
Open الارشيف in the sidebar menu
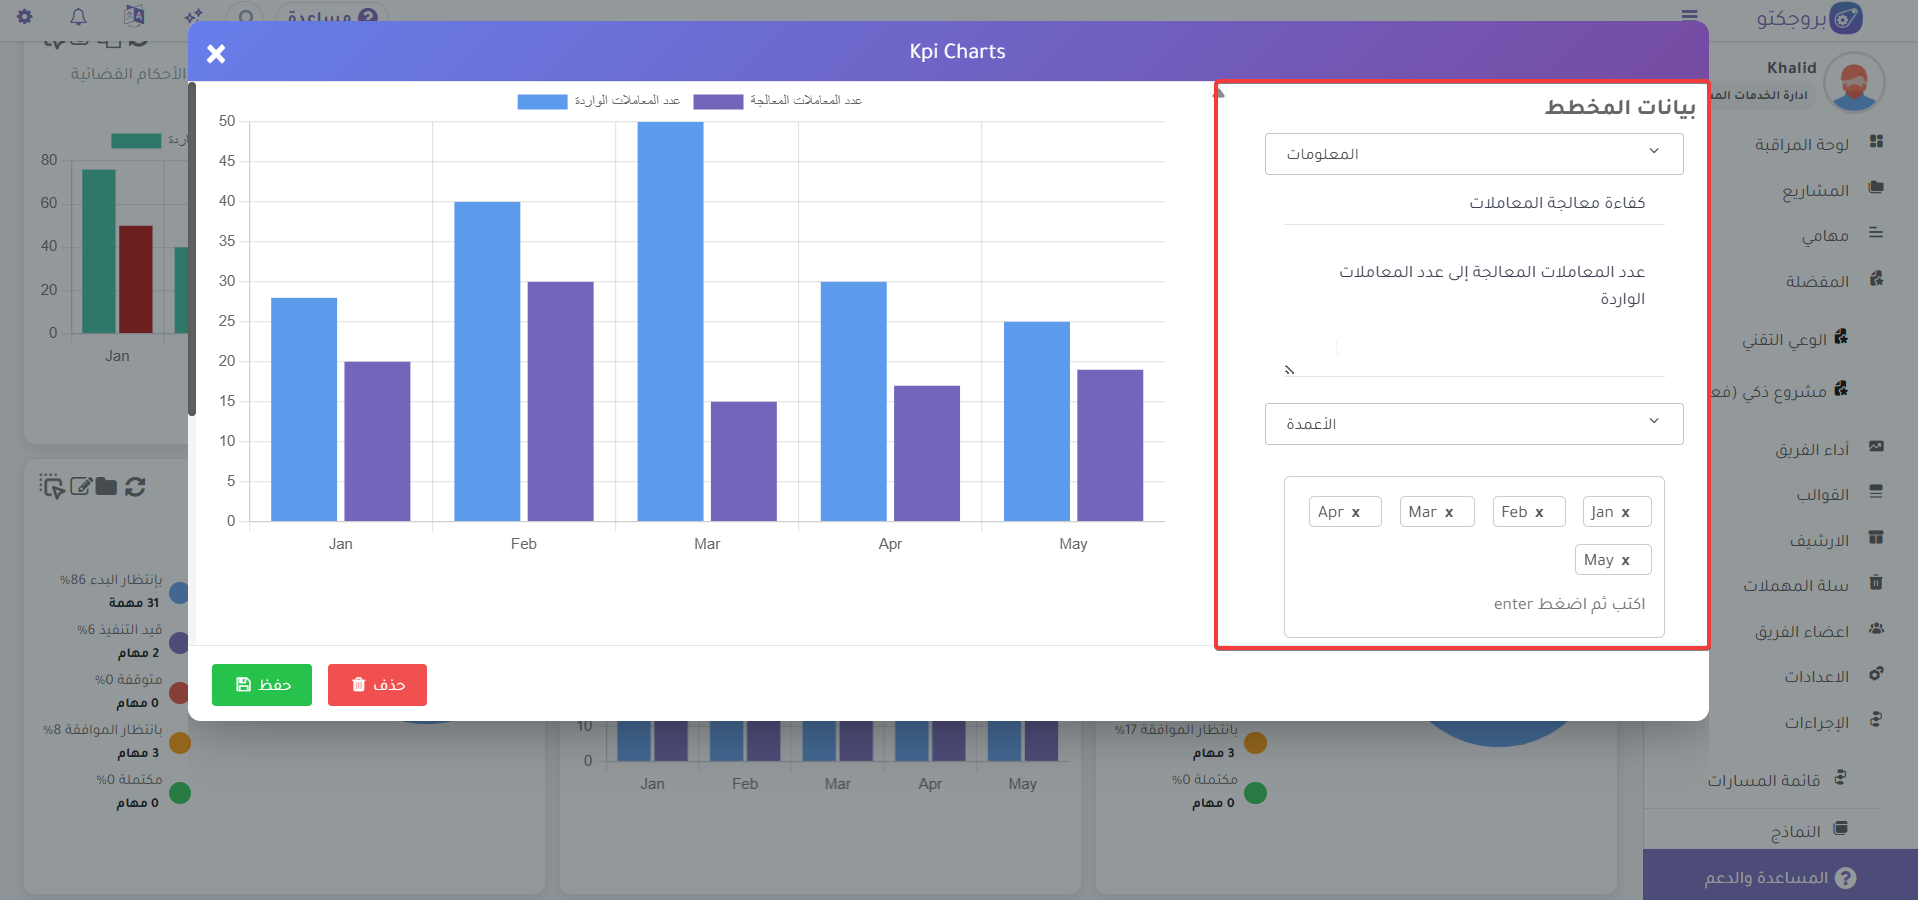(1819, 540)
